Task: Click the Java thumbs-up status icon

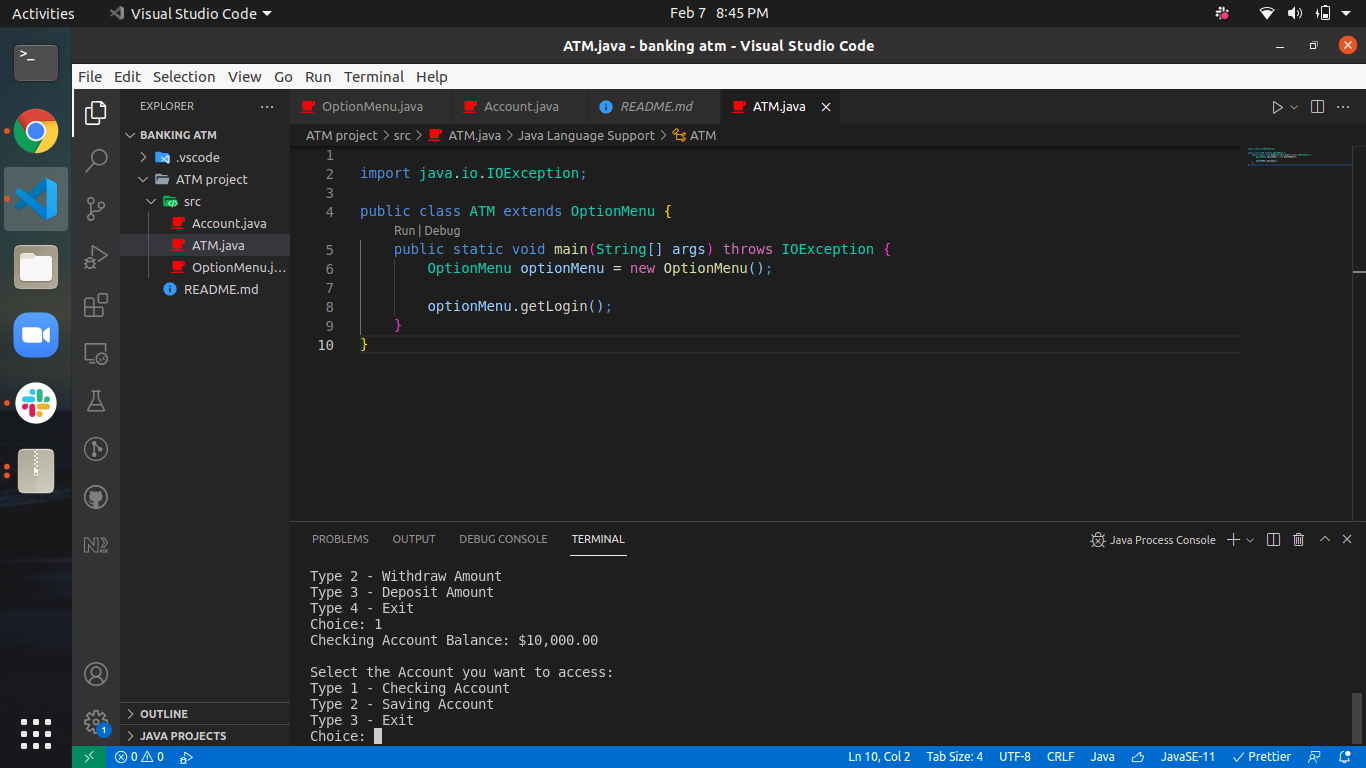Action: 1137,757
